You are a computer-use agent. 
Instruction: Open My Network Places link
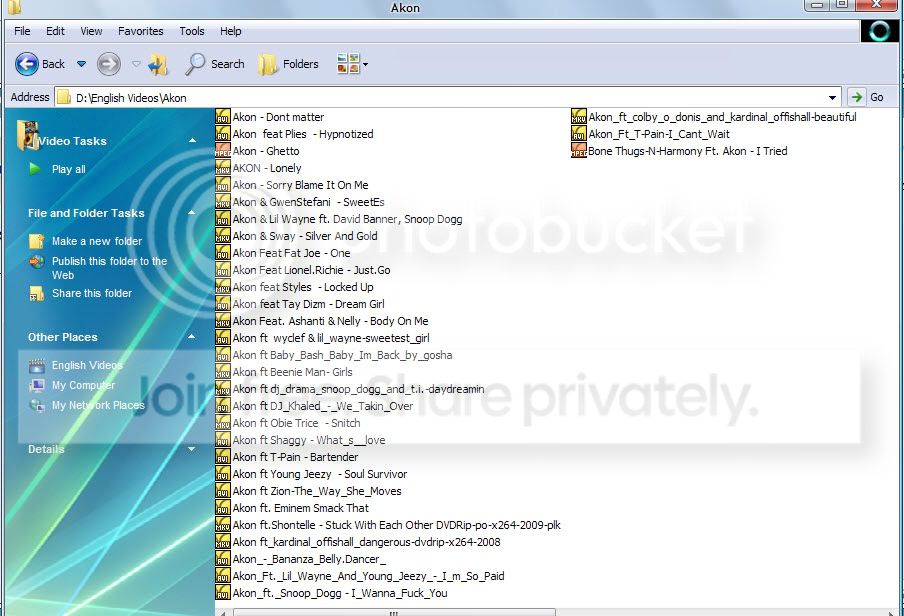click(x=98, y=405)
